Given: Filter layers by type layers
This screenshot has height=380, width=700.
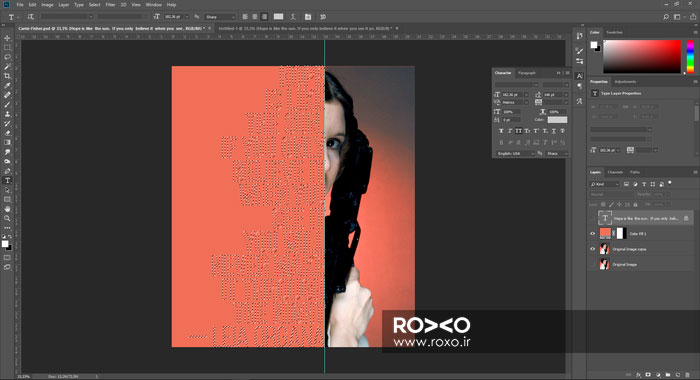Looking at the screenshot, I should point(644,184).
